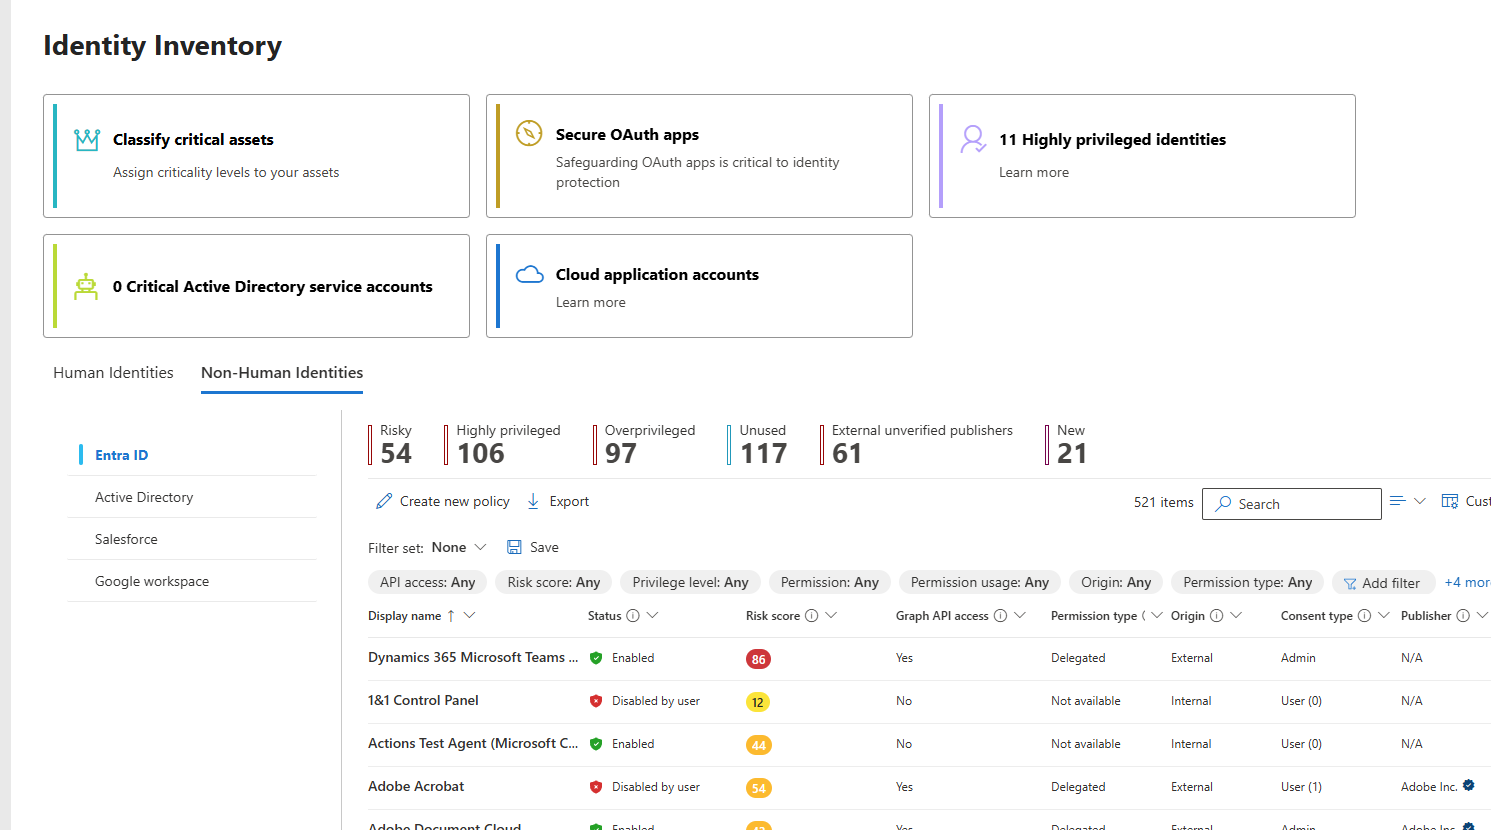Click the Save filter set disk icon
This screenshot has height=830, width=1491.
pyautogui.click(x=513, y=546)
